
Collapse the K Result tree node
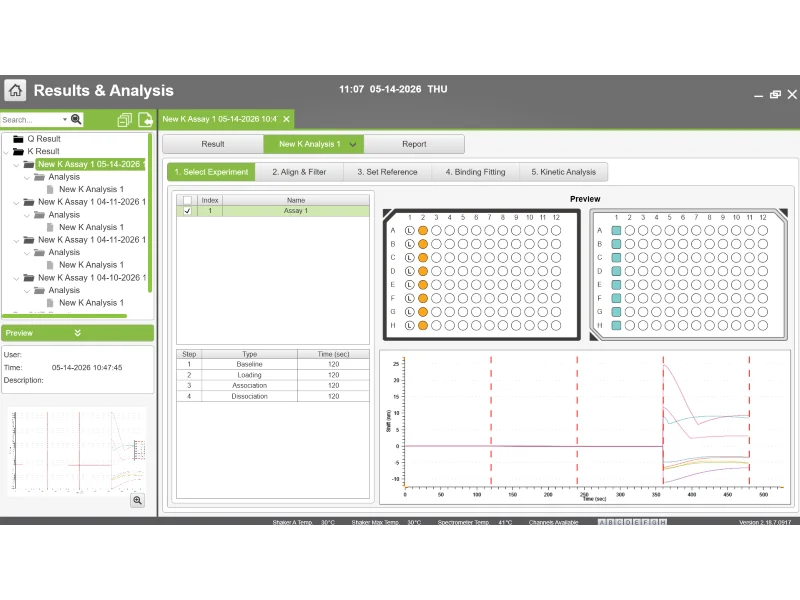(x=6, y=152)
